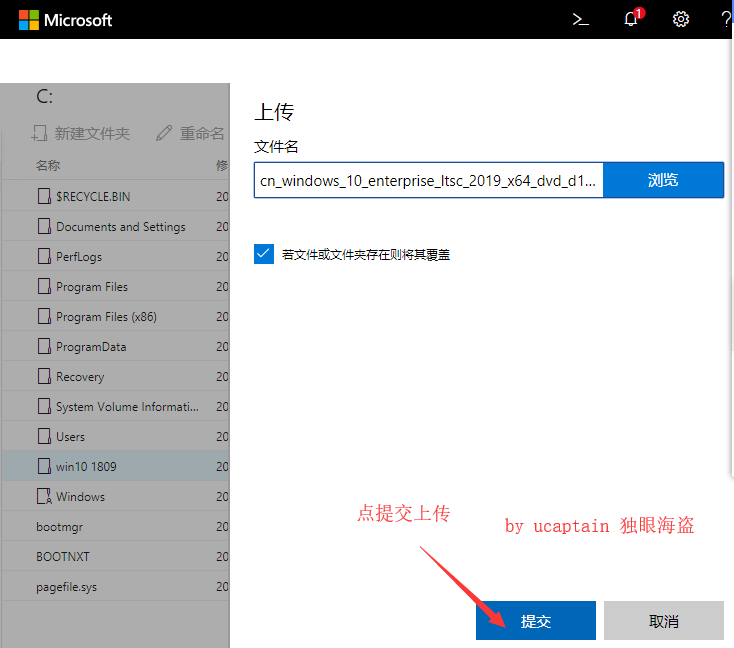Select the Program Files folder icon

tap(44, 286)
